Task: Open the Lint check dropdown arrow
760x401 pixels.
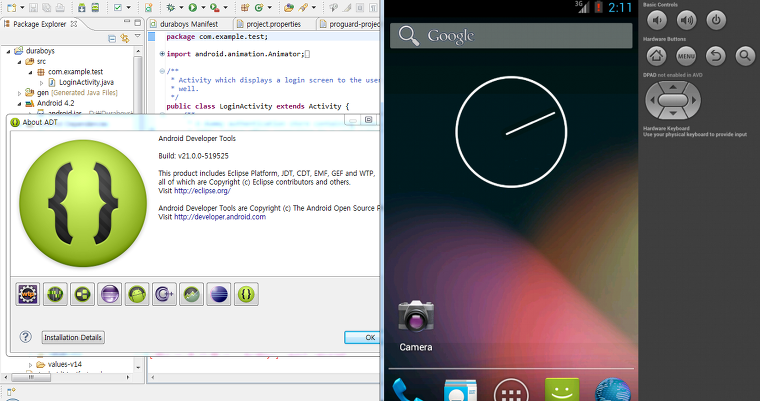Action: (x=128, y=8)
